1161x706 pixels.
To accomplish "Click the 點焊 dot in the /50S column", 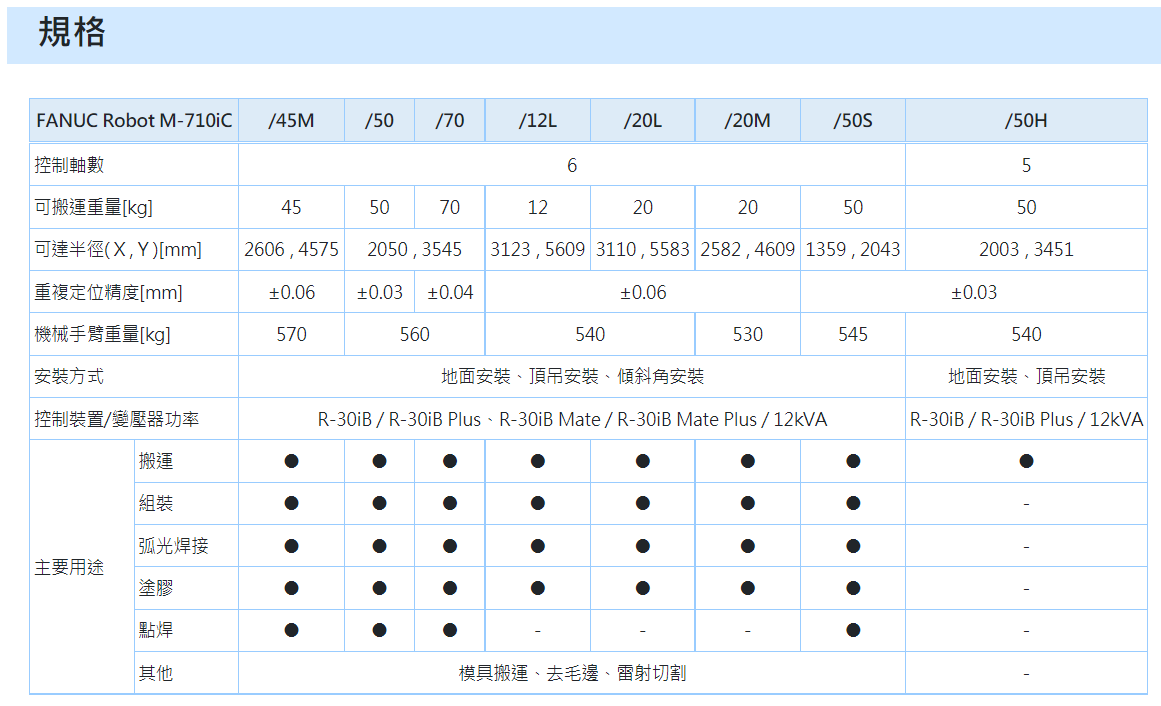I will (853, 630).
